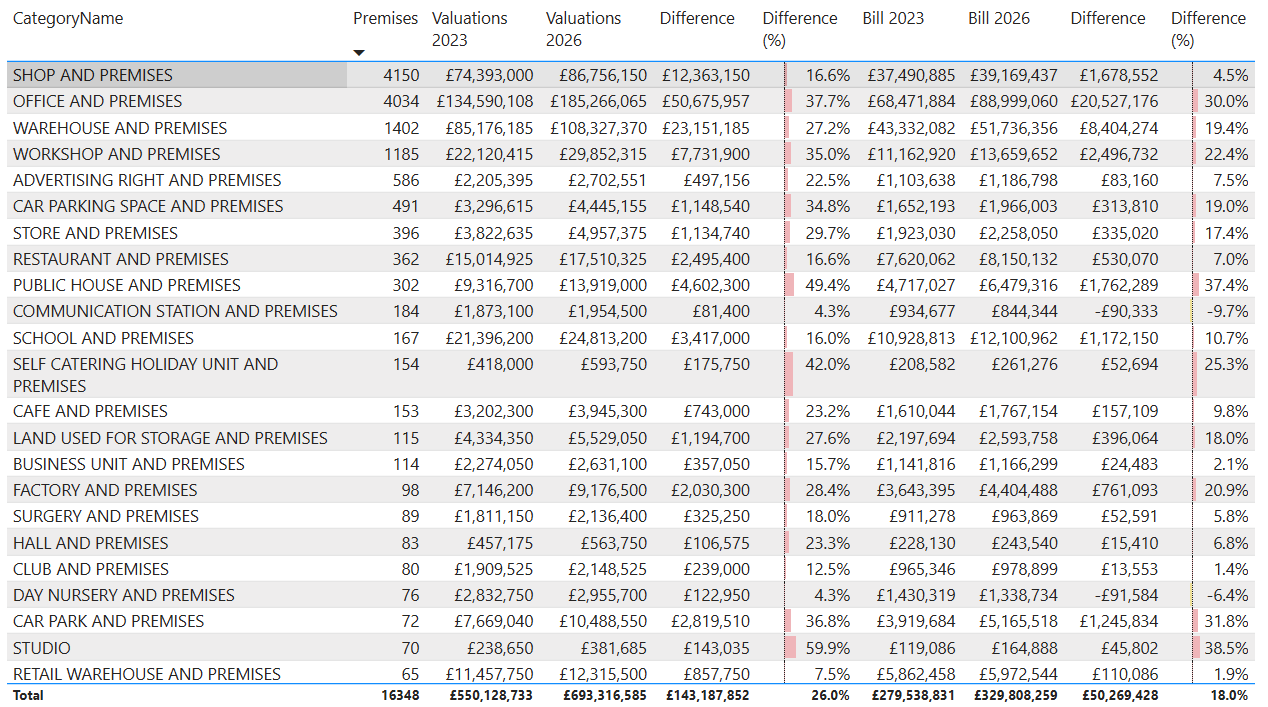The width and height of the screenshot is (1268, 707).
Task: Click WAREHOUSE AND PREMISES row label
Action: (x=120, y=128)
